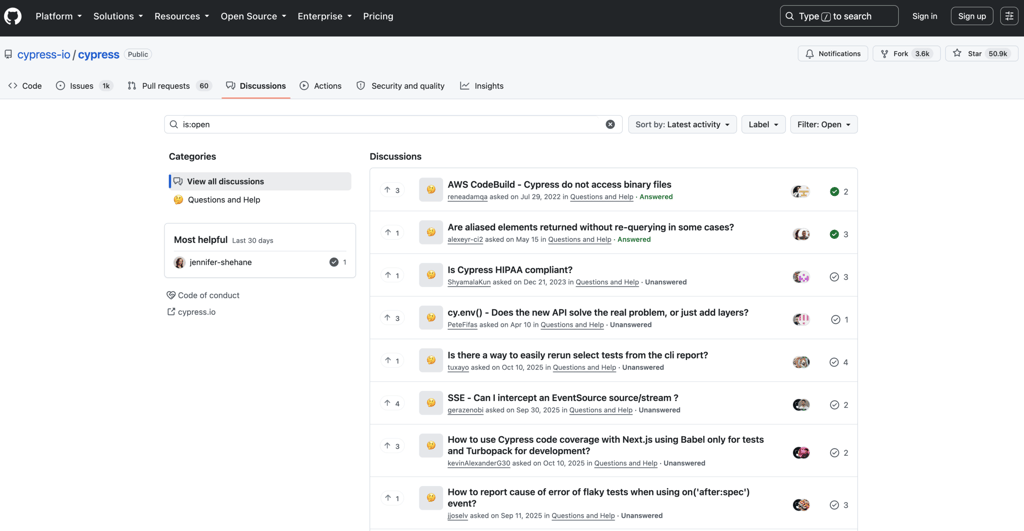This screenshot has height=531, width=1024.
Task: Open Sort by: Latest activity dropdown
Action: (682, 124)
